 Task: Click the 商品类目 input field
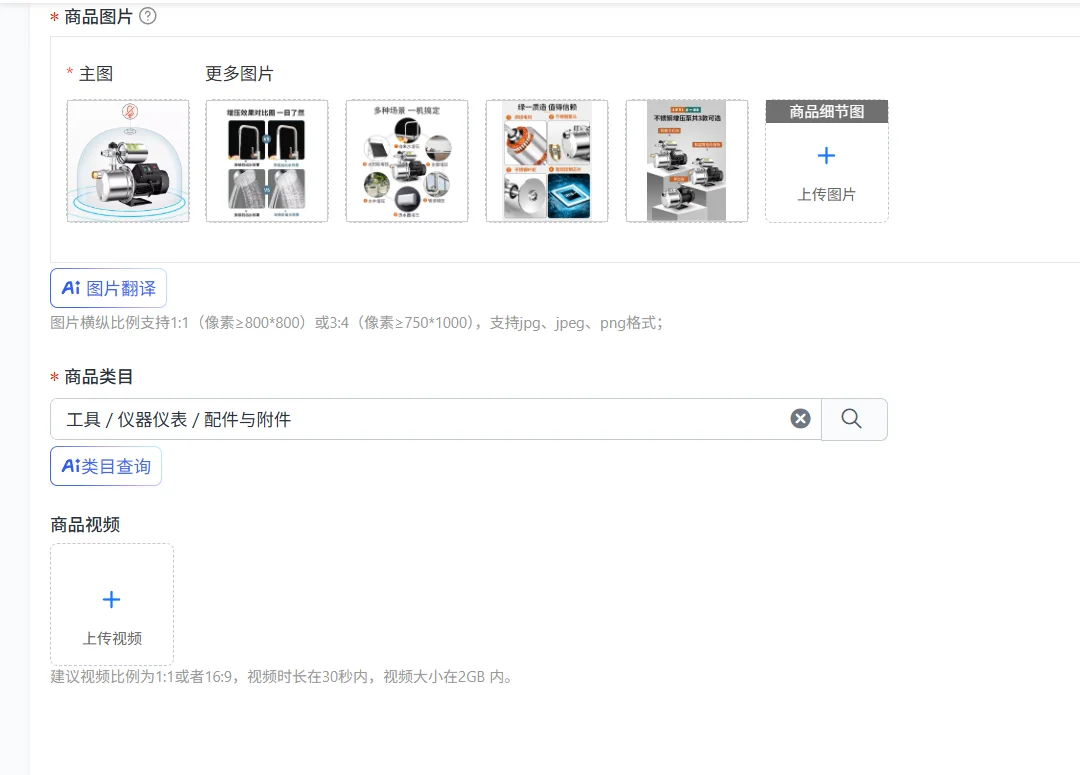pyautogui.click(x=435, y=419)
